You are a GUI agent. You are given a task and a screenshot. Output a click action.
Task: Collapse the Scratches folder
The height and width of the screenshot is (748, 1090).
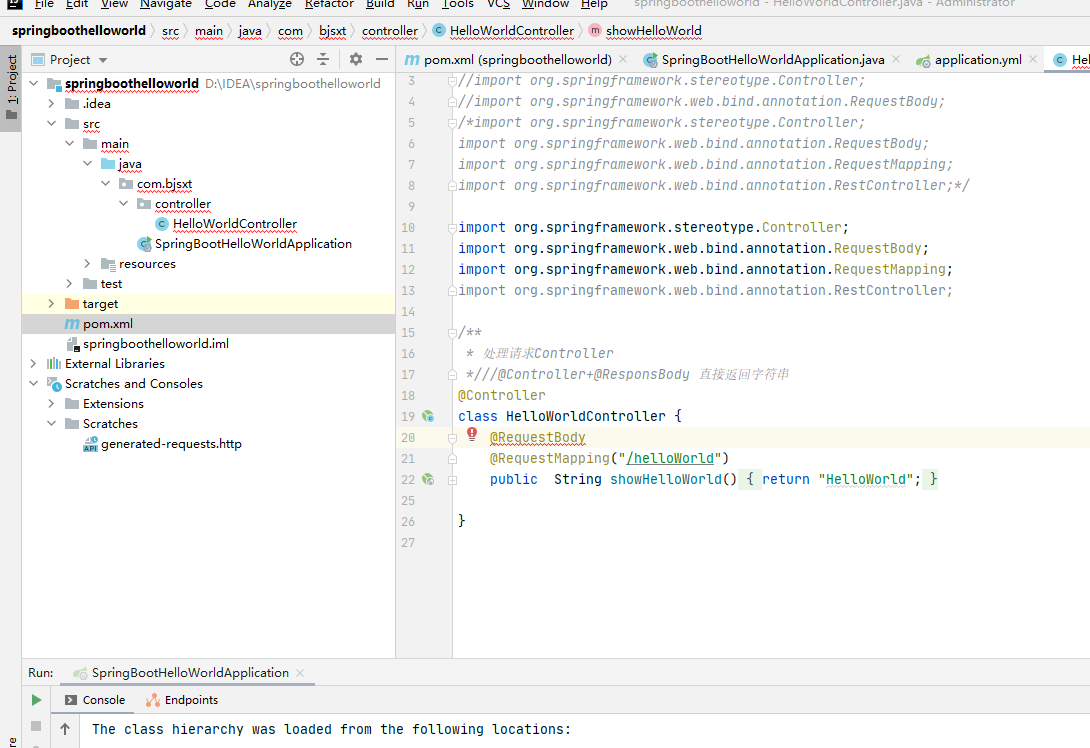tap(51, 423)
